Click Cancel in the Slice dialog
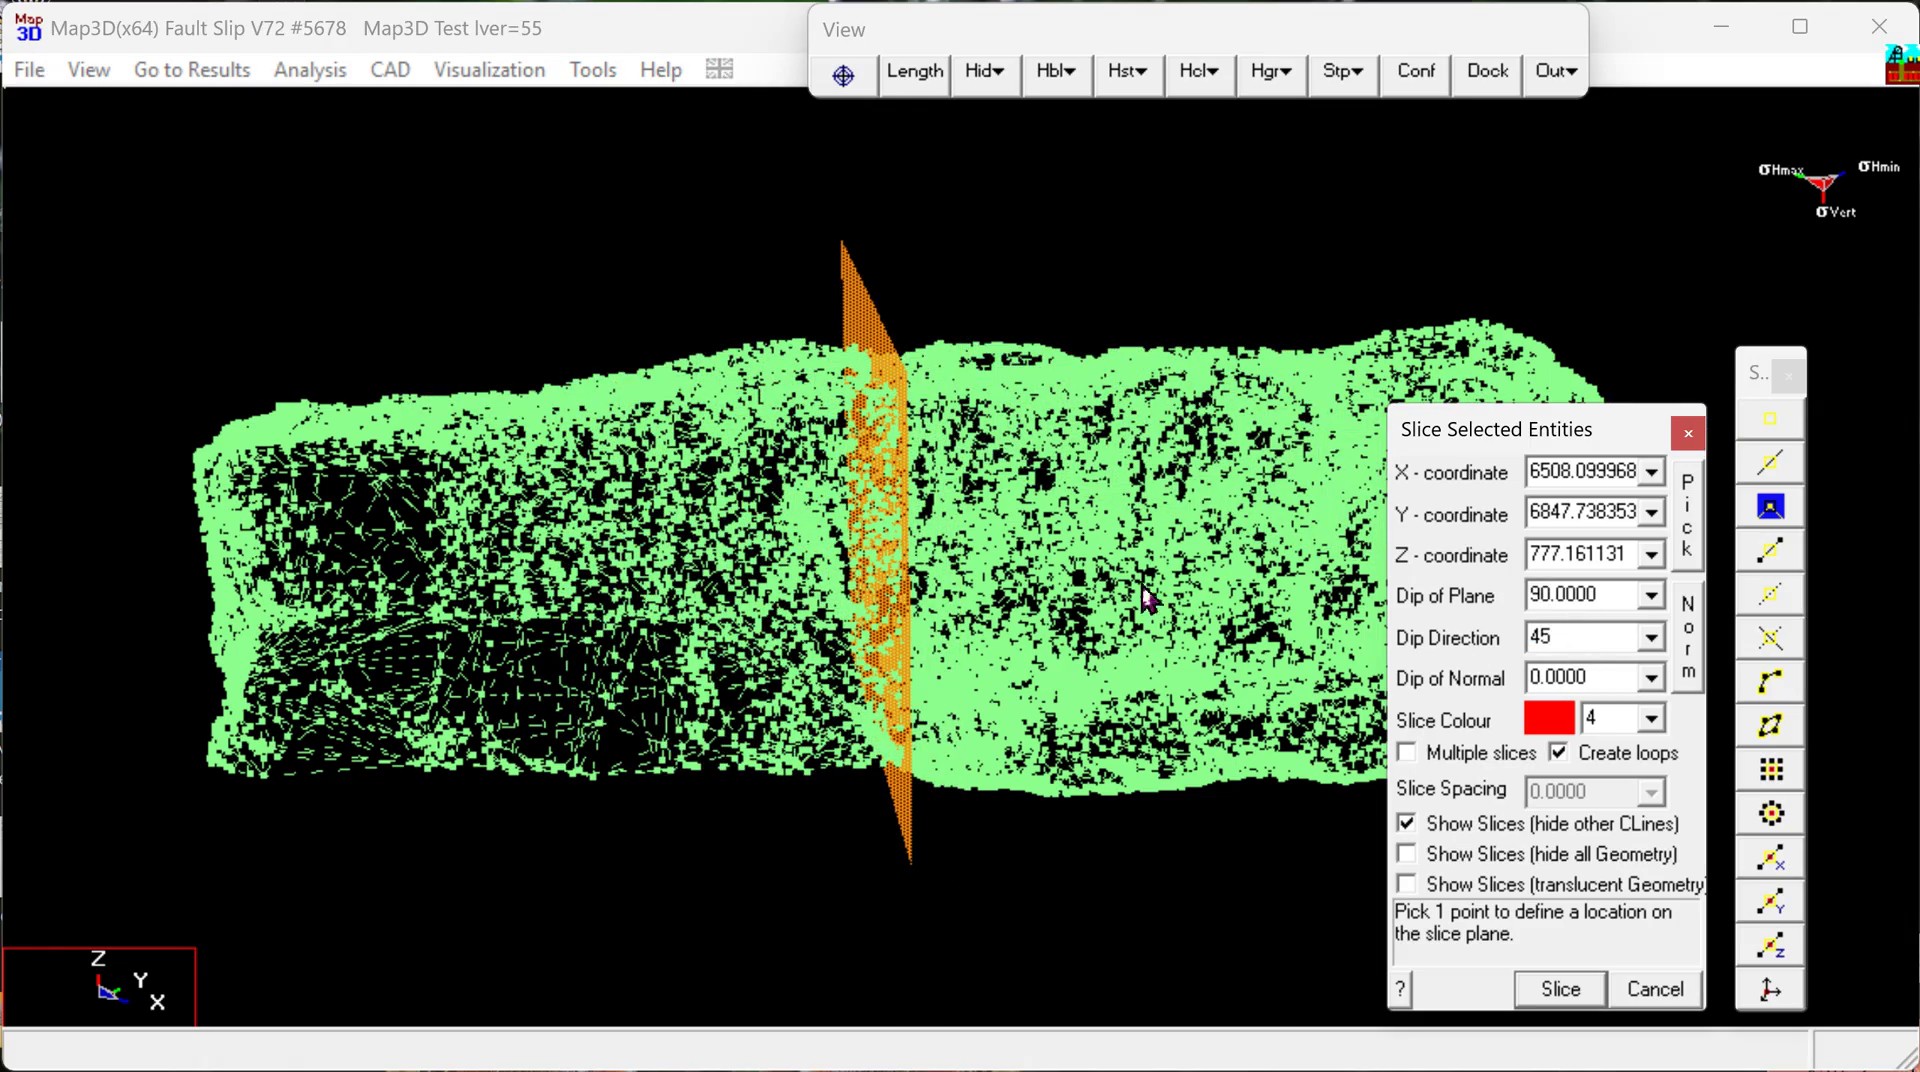The image size is (1920, 1072). (1655, 989)
